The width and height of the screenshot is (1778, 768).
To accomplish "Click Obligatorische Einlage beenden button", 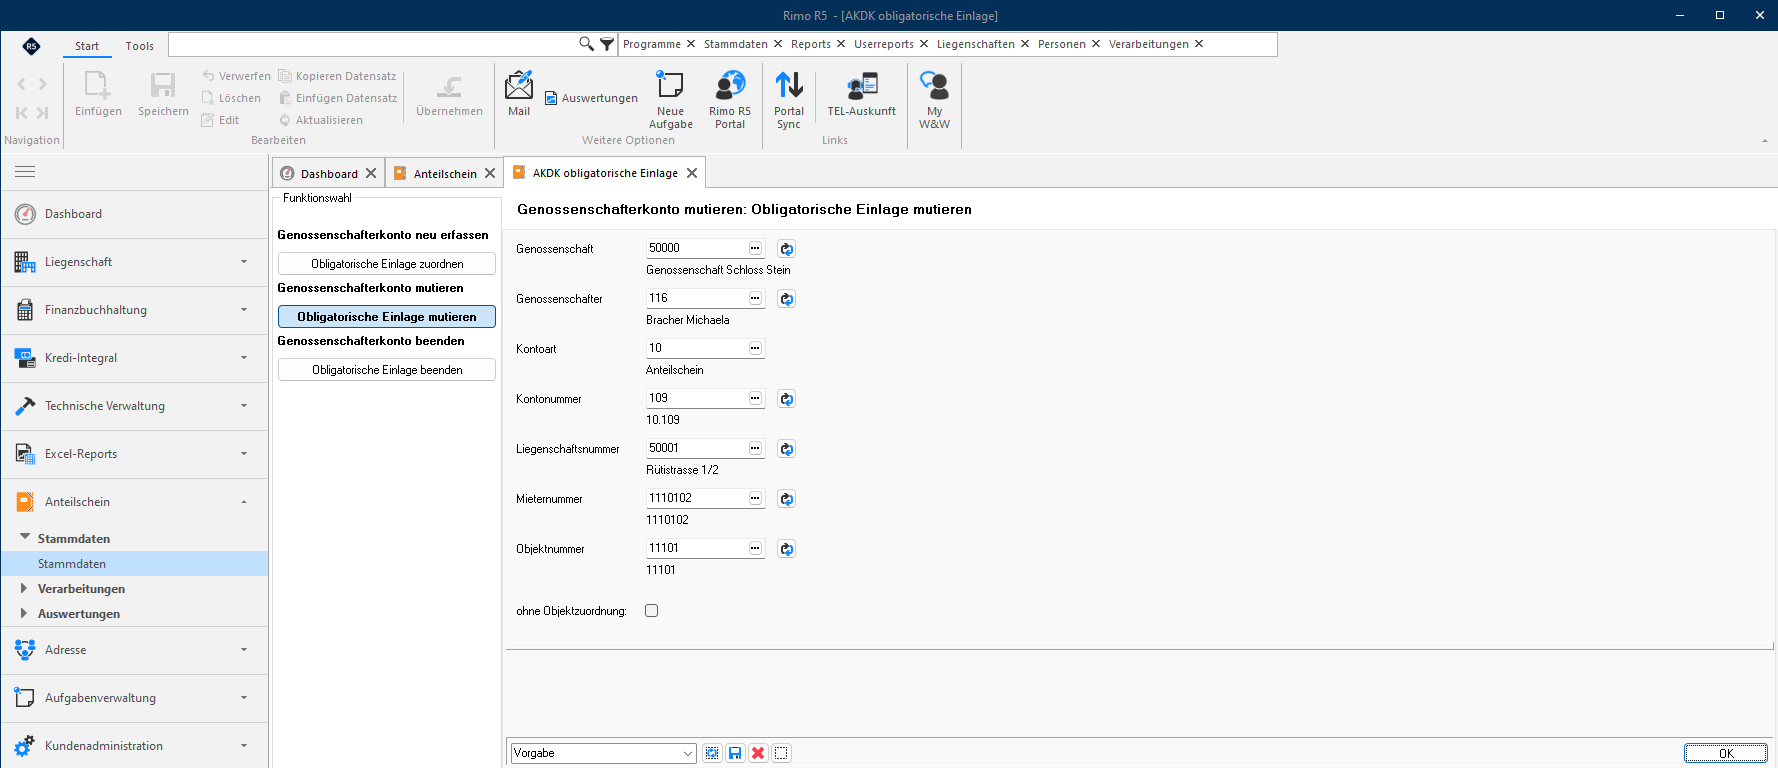I will [x=387, y=370].
